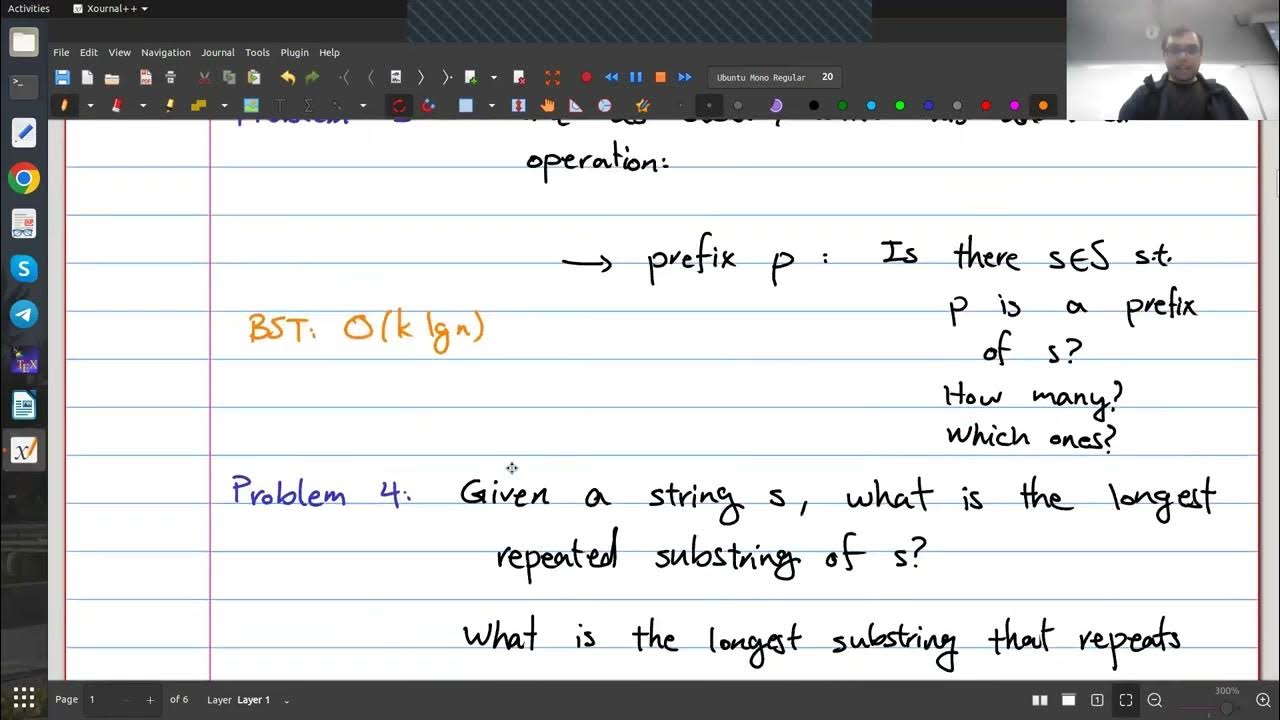Insert a new page after current
Screen dimensions: 1280x720
click(x=471, y=77)
